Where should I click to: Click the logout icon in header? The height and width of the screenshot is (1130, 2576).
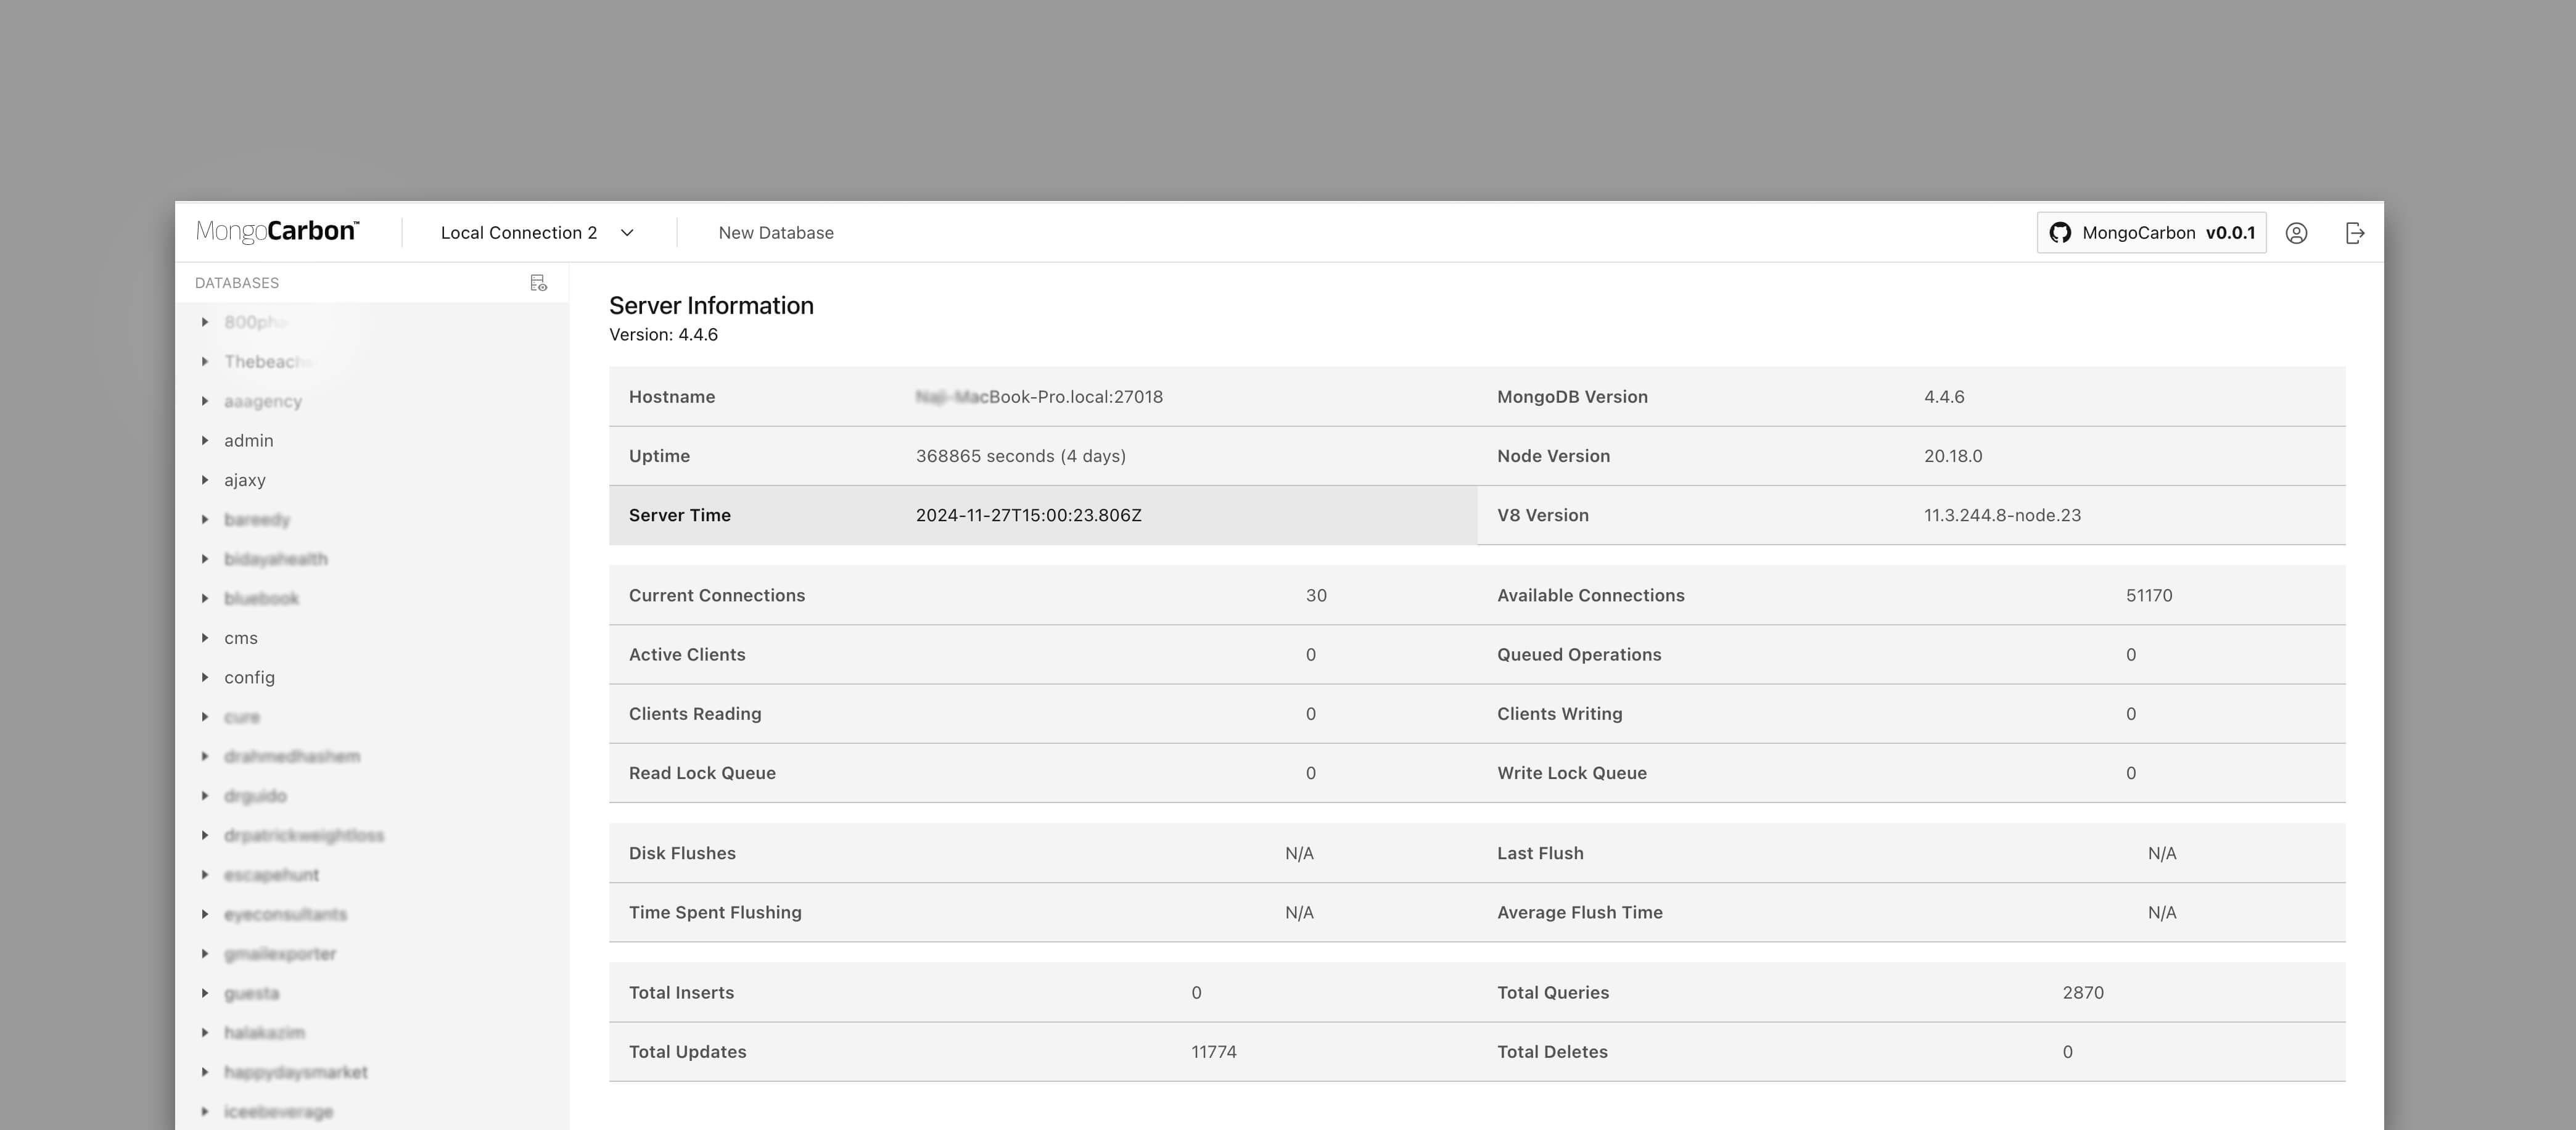[x=2354, y=233]
